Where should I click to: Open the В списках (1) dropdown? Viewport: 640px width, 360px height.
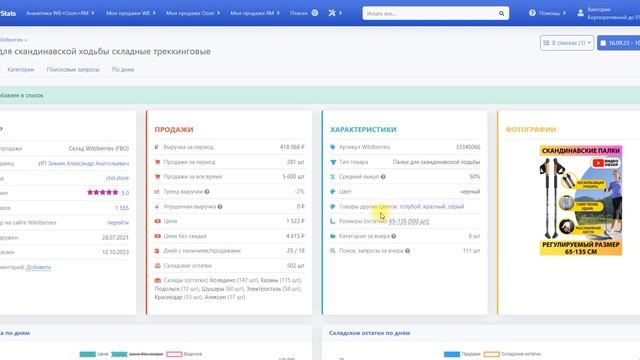(567, 43)
